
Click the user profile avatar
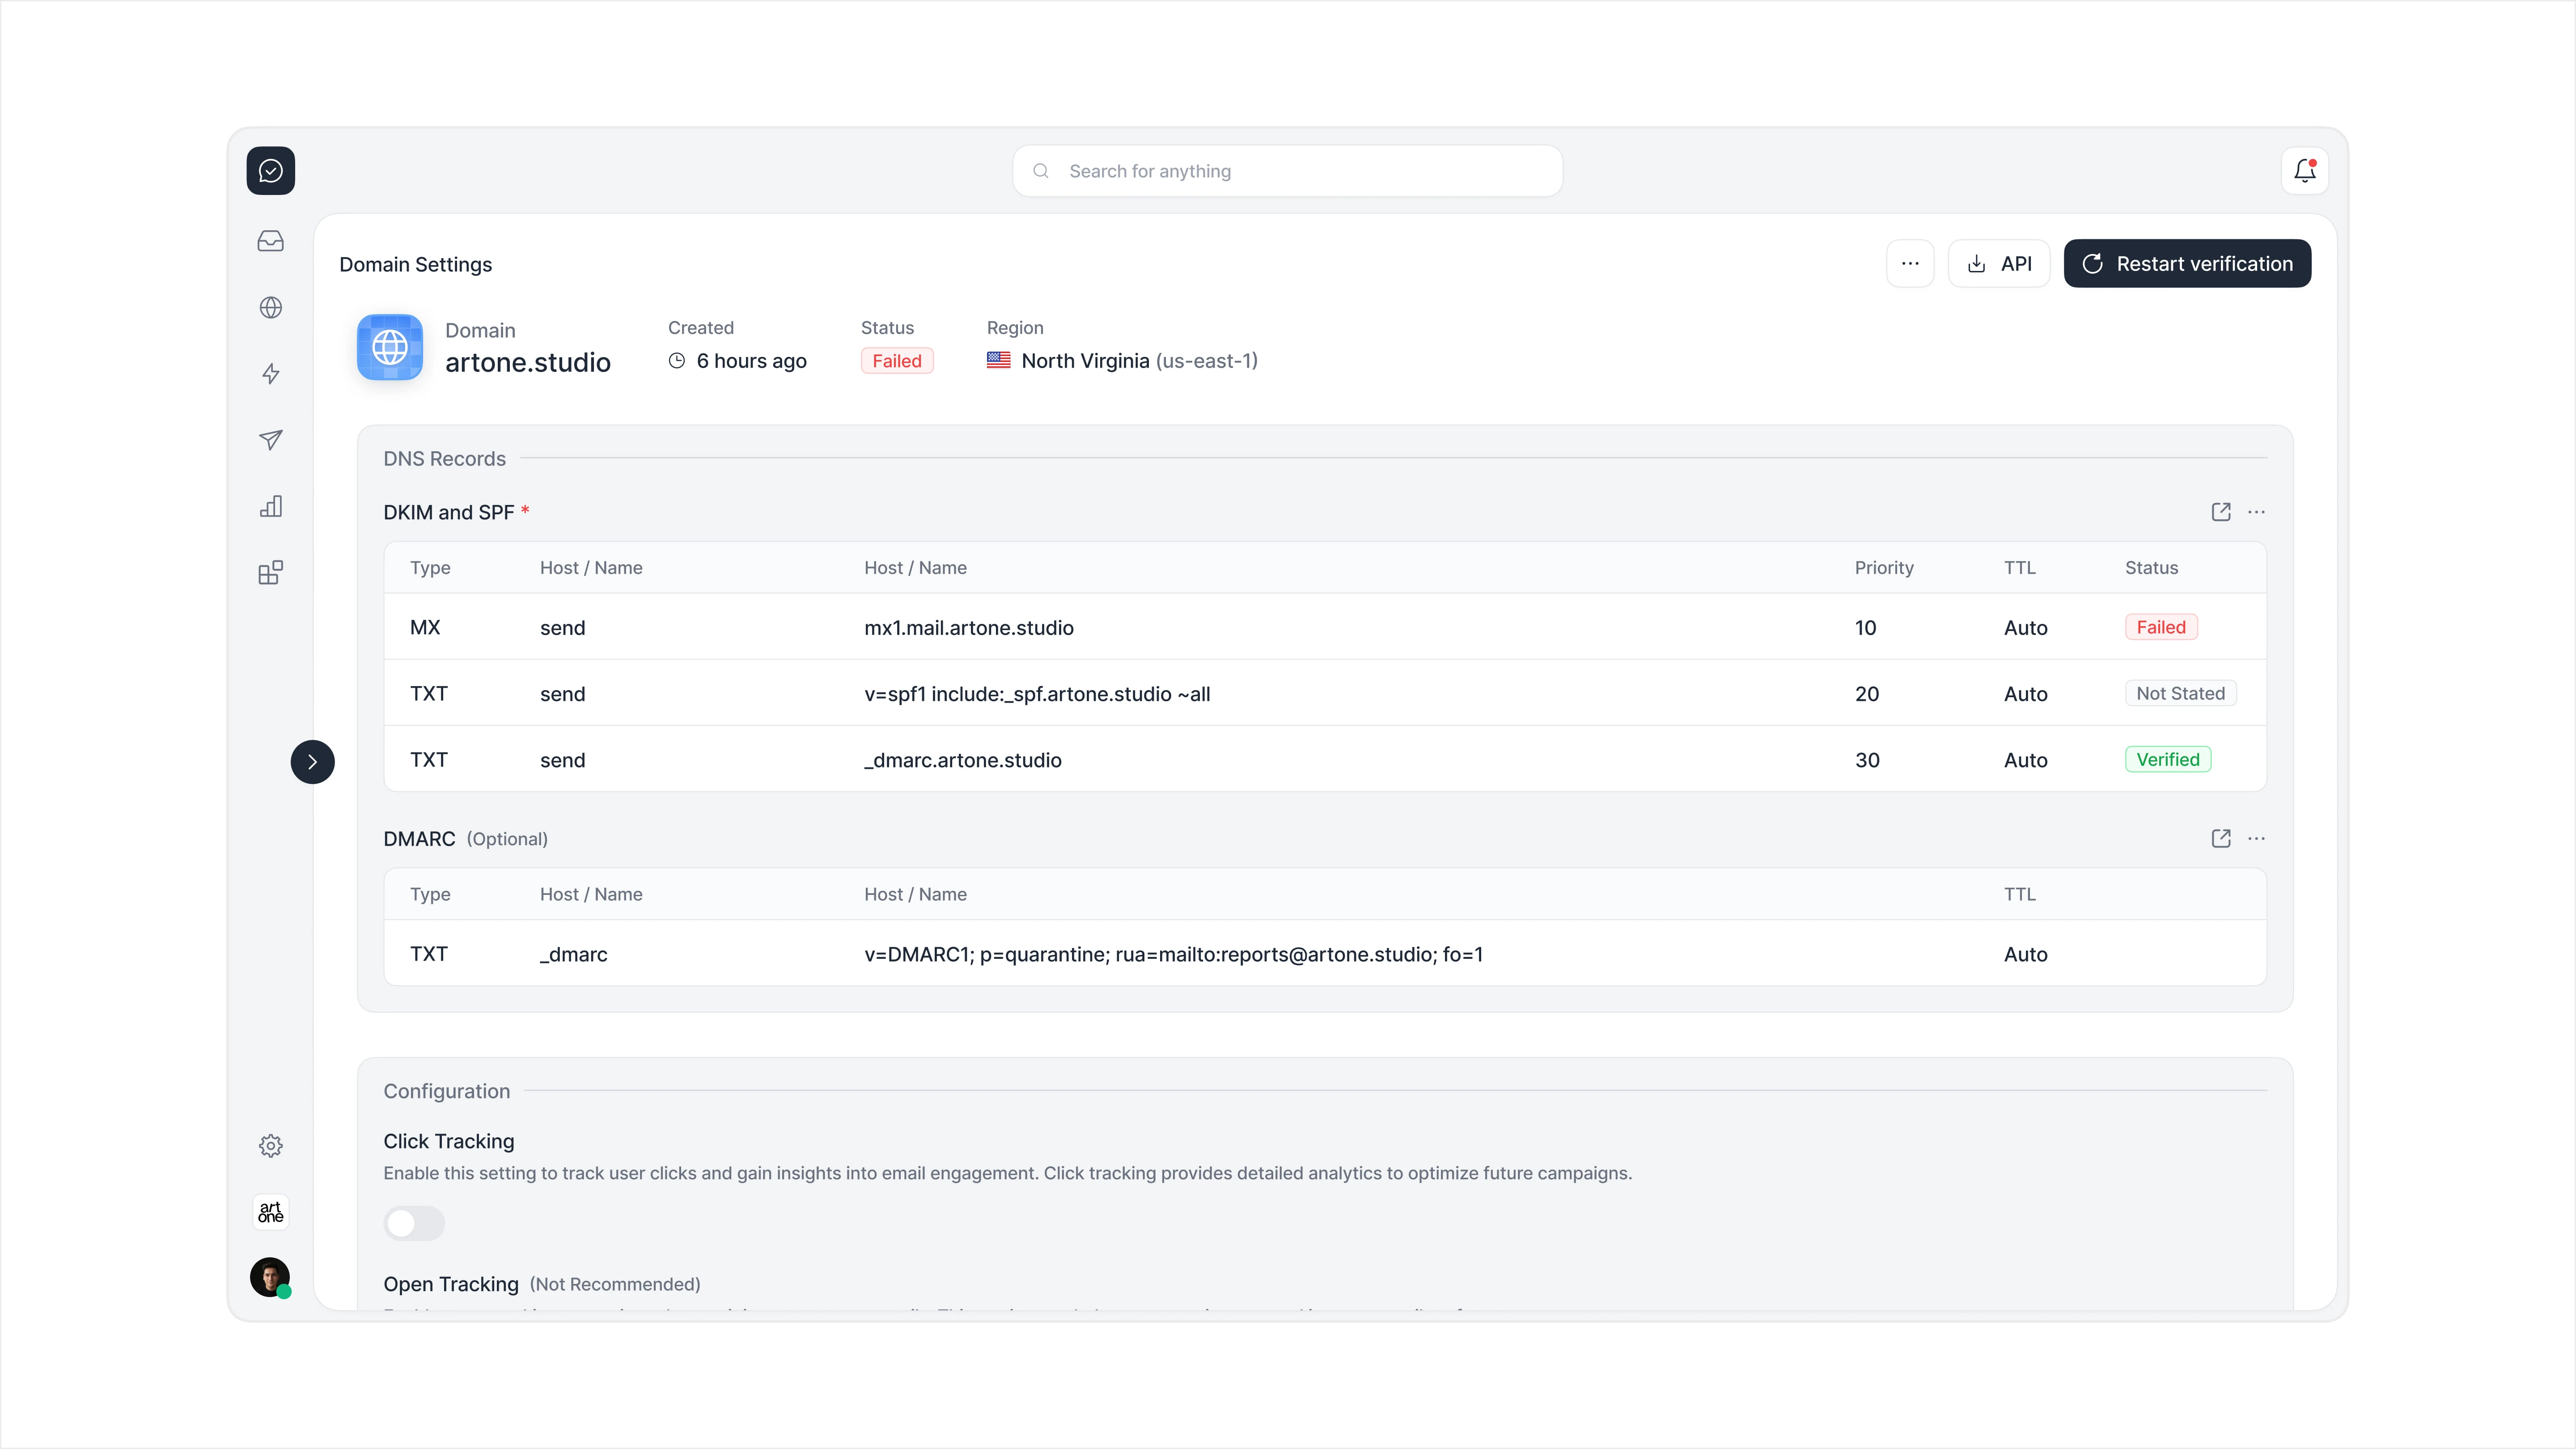tap(270, 1277)
